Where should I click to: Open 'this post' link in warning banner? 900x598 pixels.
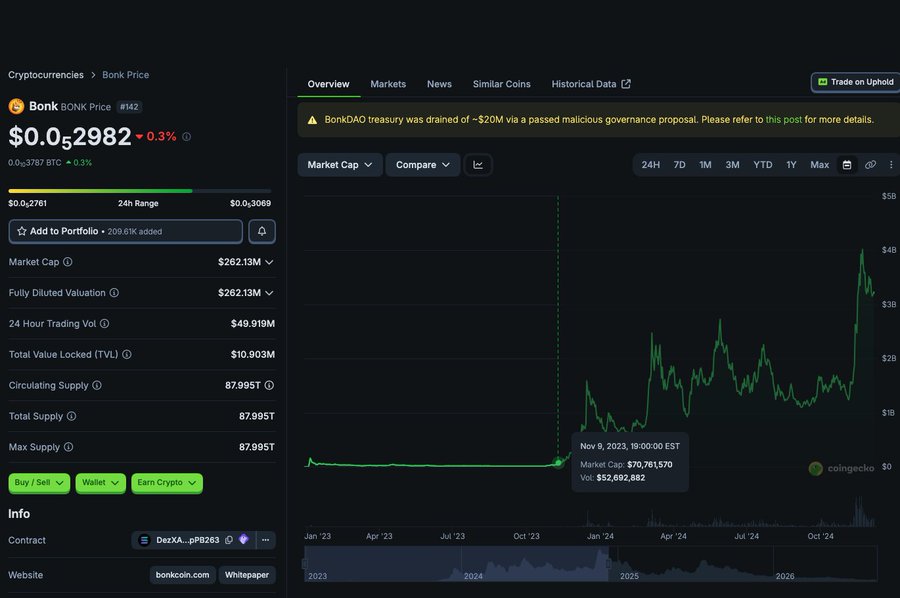pyautogui.click(x=783, y=119)
